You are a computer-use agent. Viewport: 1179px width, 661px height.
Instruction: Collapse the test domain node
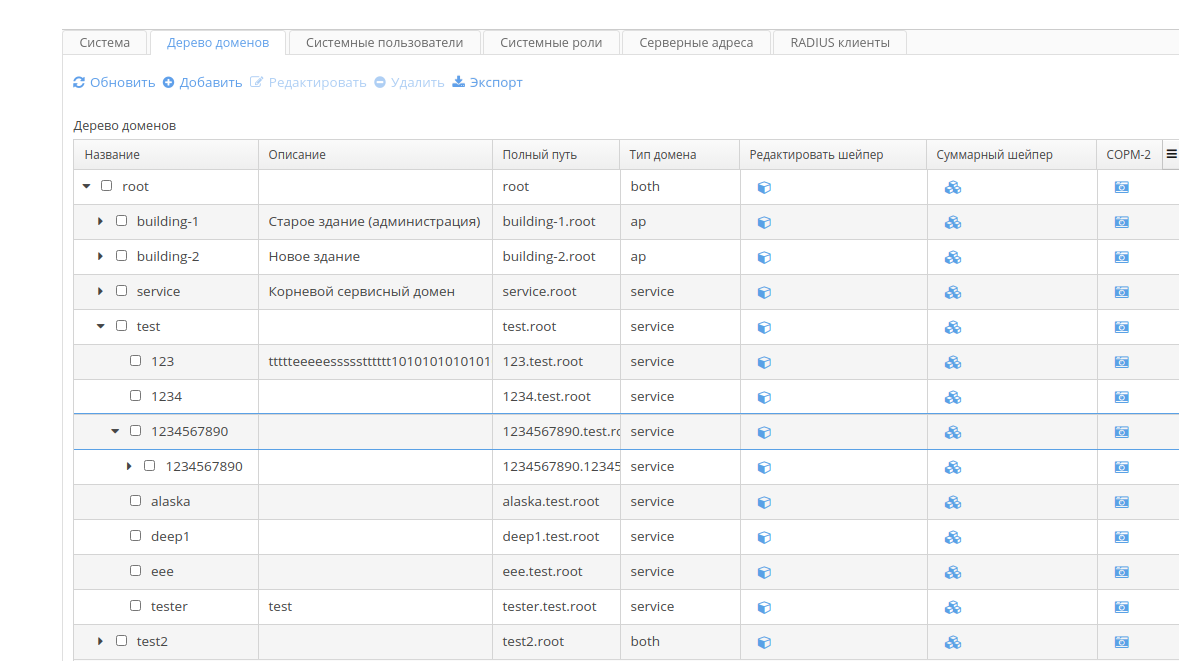pyautogui.click(x=101, y=326)
